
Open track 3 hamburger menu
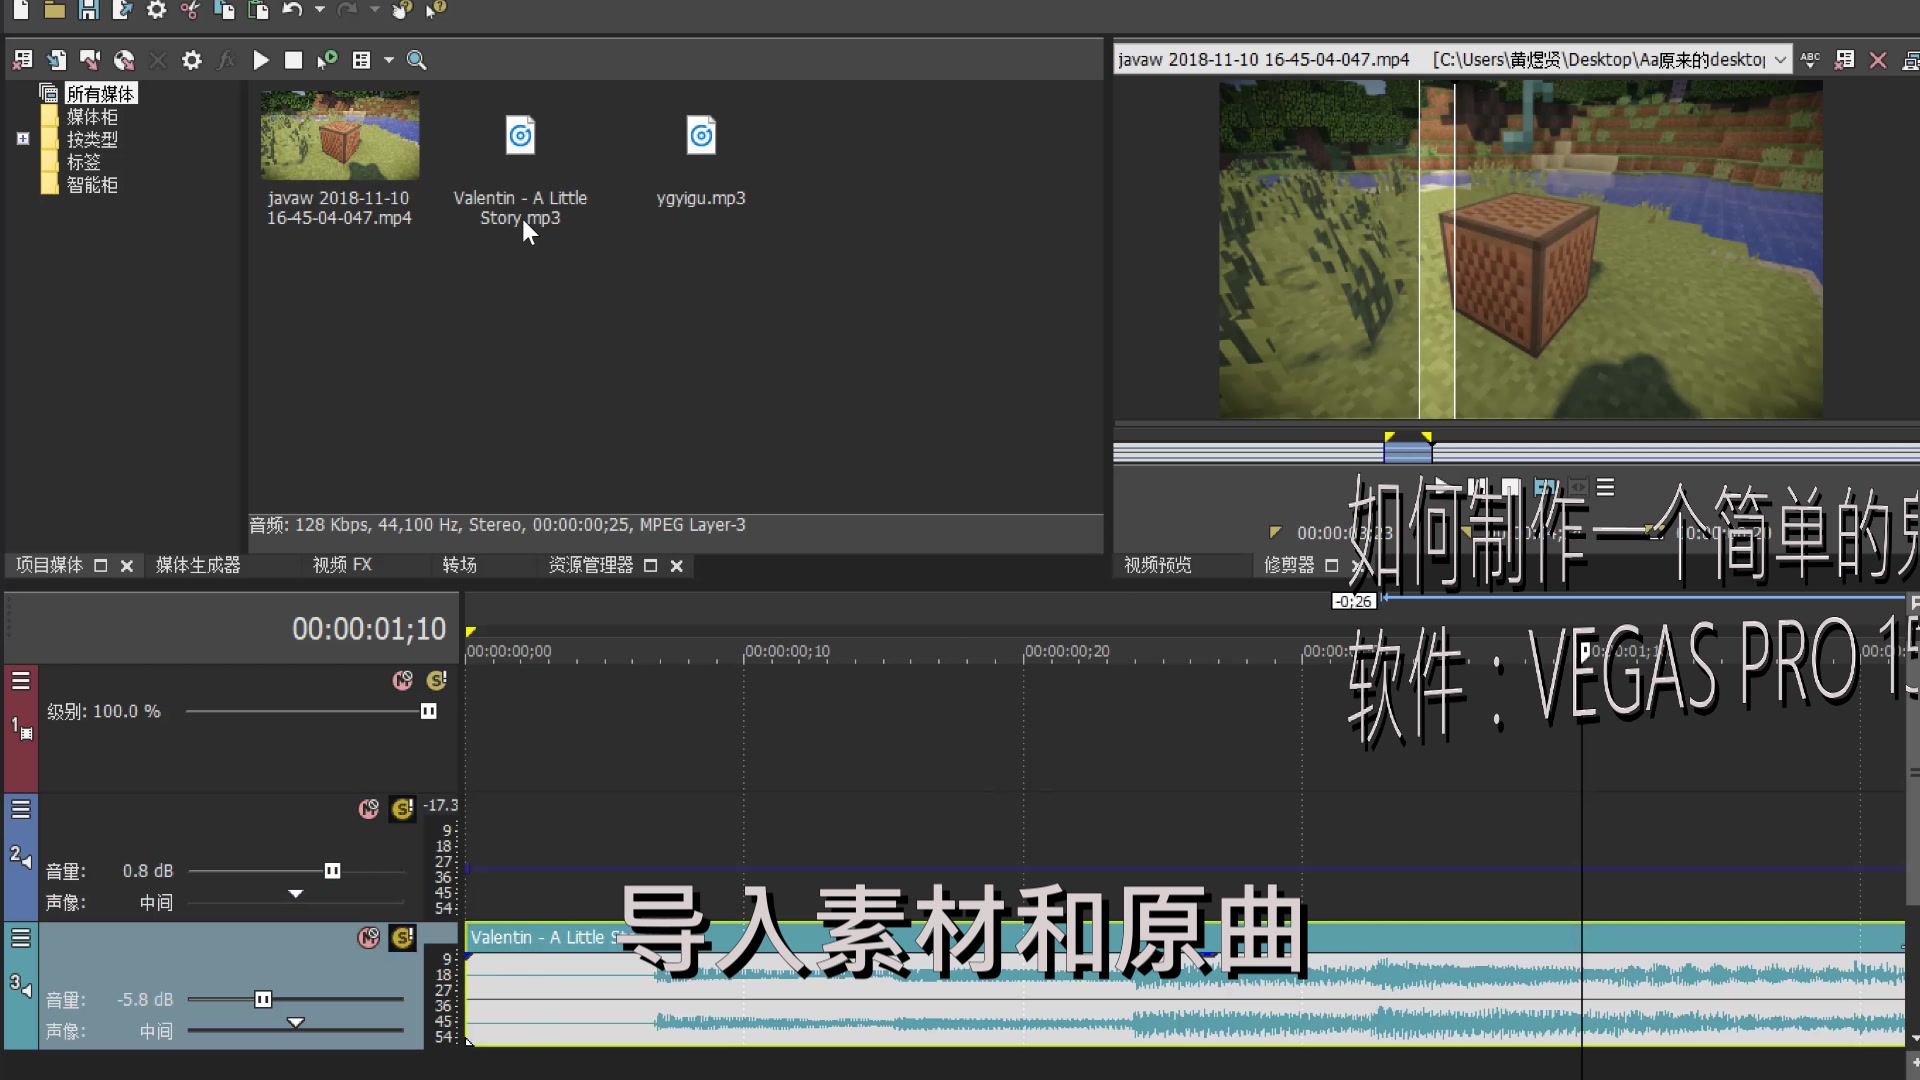click(21, 938)
